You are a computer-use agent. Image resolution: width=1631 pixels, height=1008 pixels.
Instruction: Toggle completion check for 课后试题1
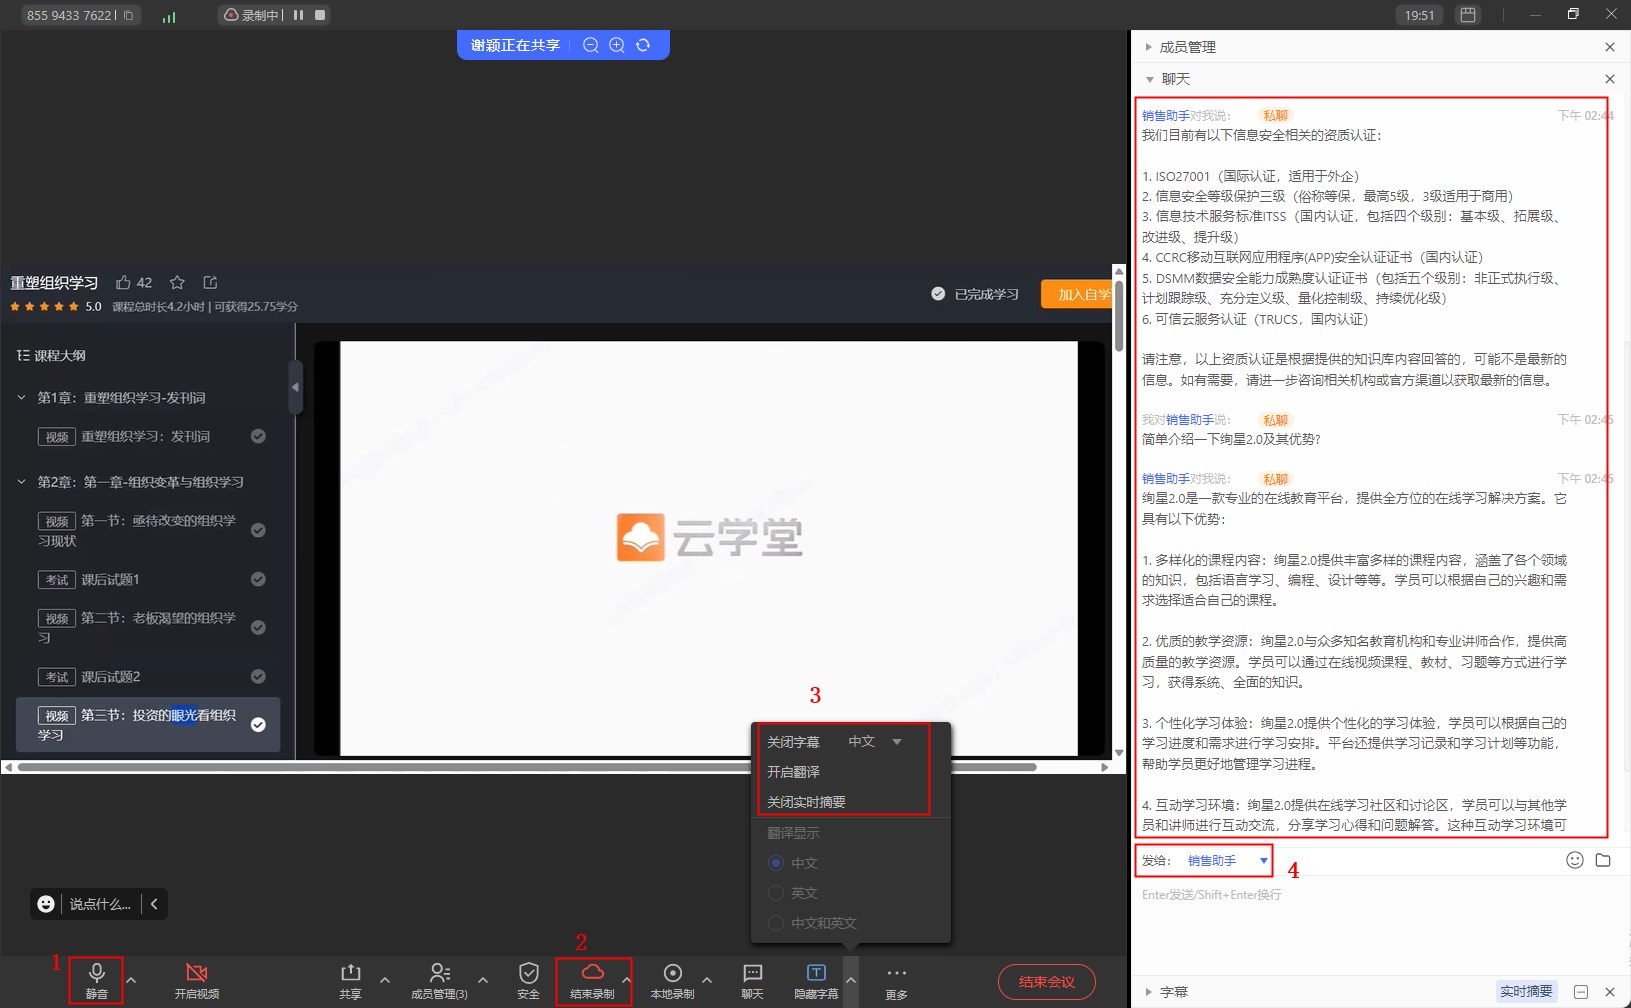click(x=258, y=579)
